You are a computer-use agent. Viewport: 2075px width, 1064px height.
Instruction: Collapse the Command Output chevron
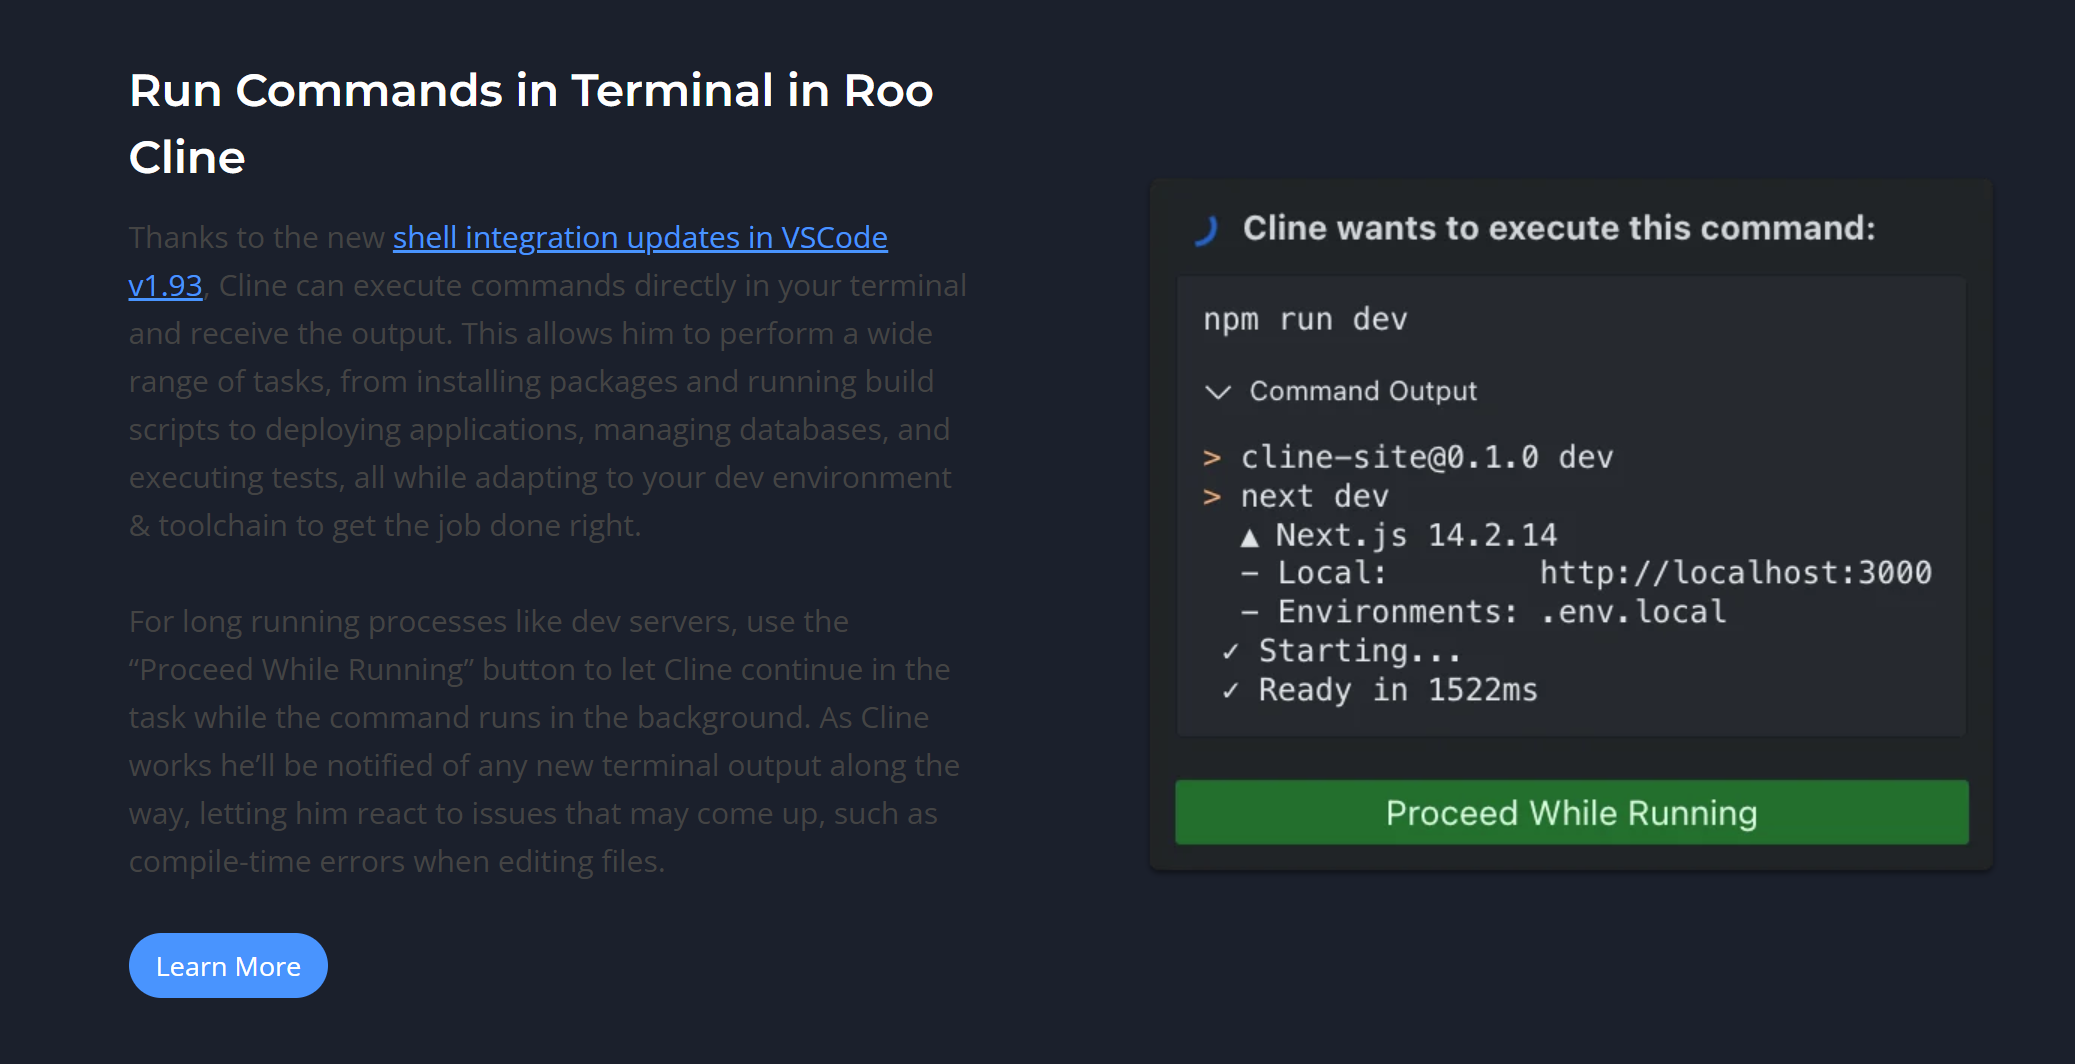tap(1217, 391)
